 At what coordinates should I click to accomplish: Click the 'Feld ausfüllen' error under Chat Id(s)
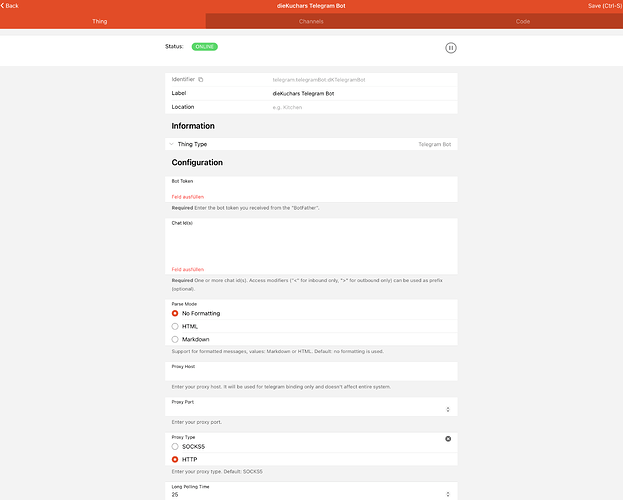point(188,269)
